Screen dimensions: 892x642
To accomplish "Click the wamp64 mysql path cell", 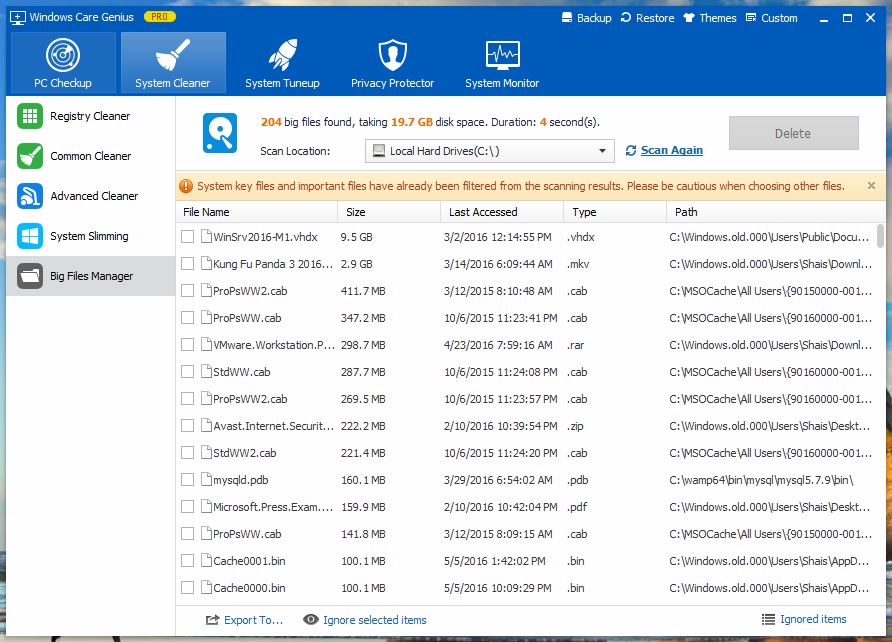I will [761, 479].
